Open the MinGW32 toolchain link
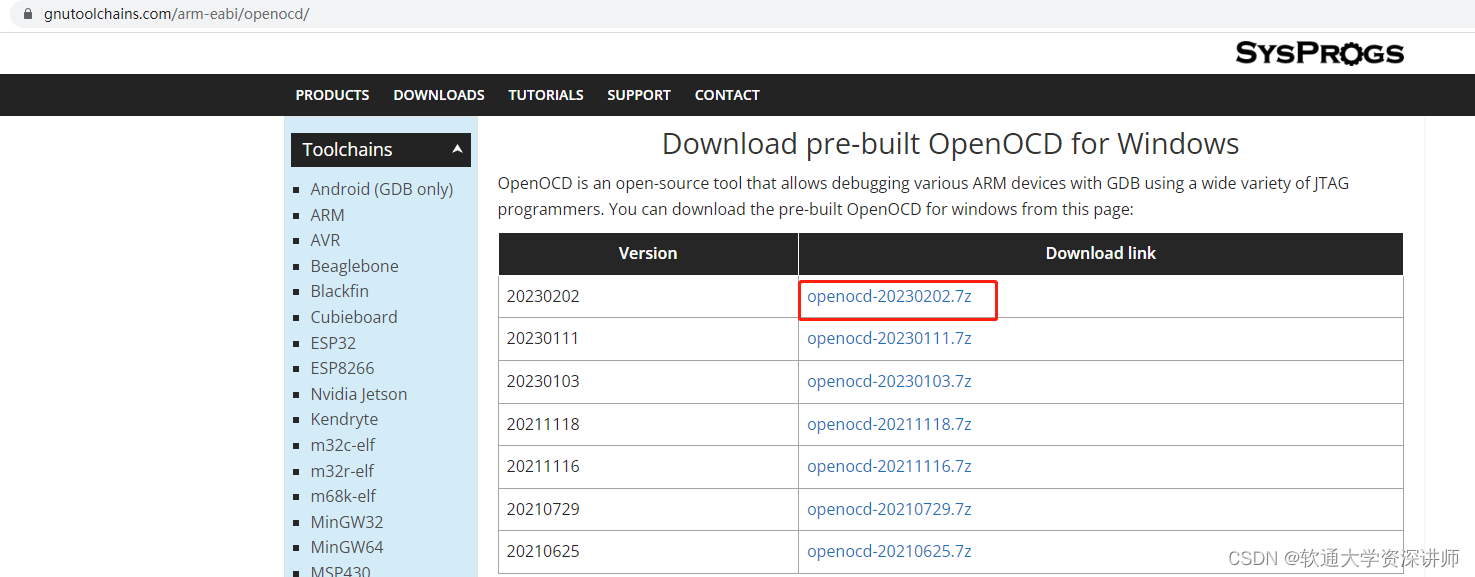 coord(346,522)
